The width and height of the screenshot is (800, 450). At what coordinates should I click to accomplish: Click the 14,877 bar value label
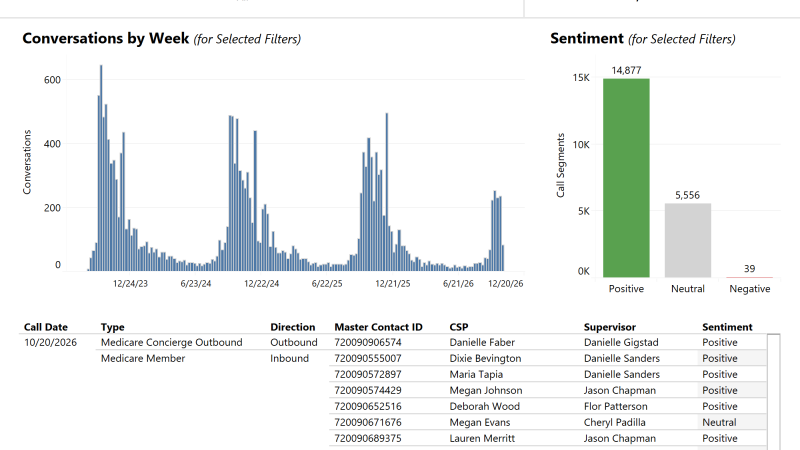pos(626,70)
